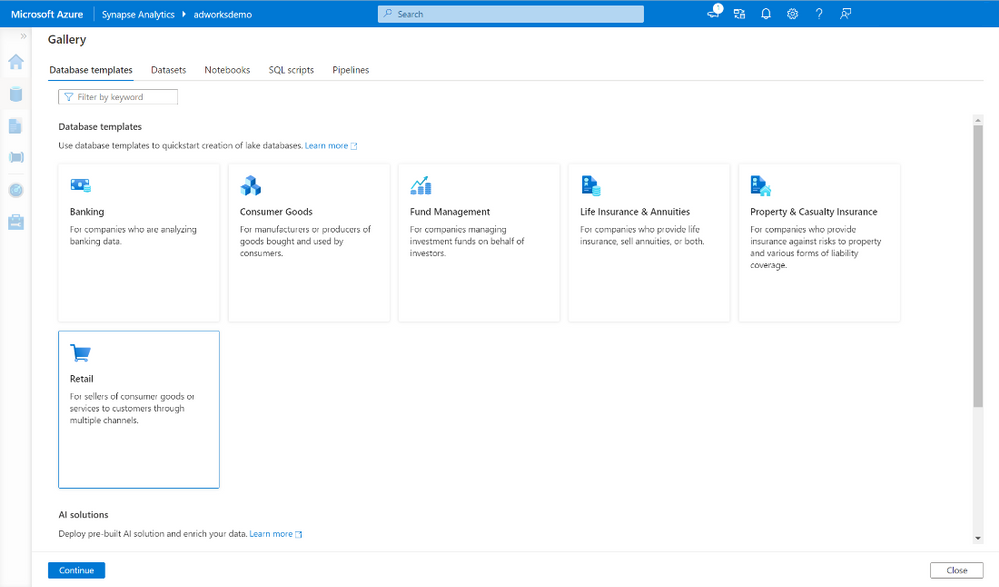Click the gallery vertical scrollbar thumb

click(978, 266)
